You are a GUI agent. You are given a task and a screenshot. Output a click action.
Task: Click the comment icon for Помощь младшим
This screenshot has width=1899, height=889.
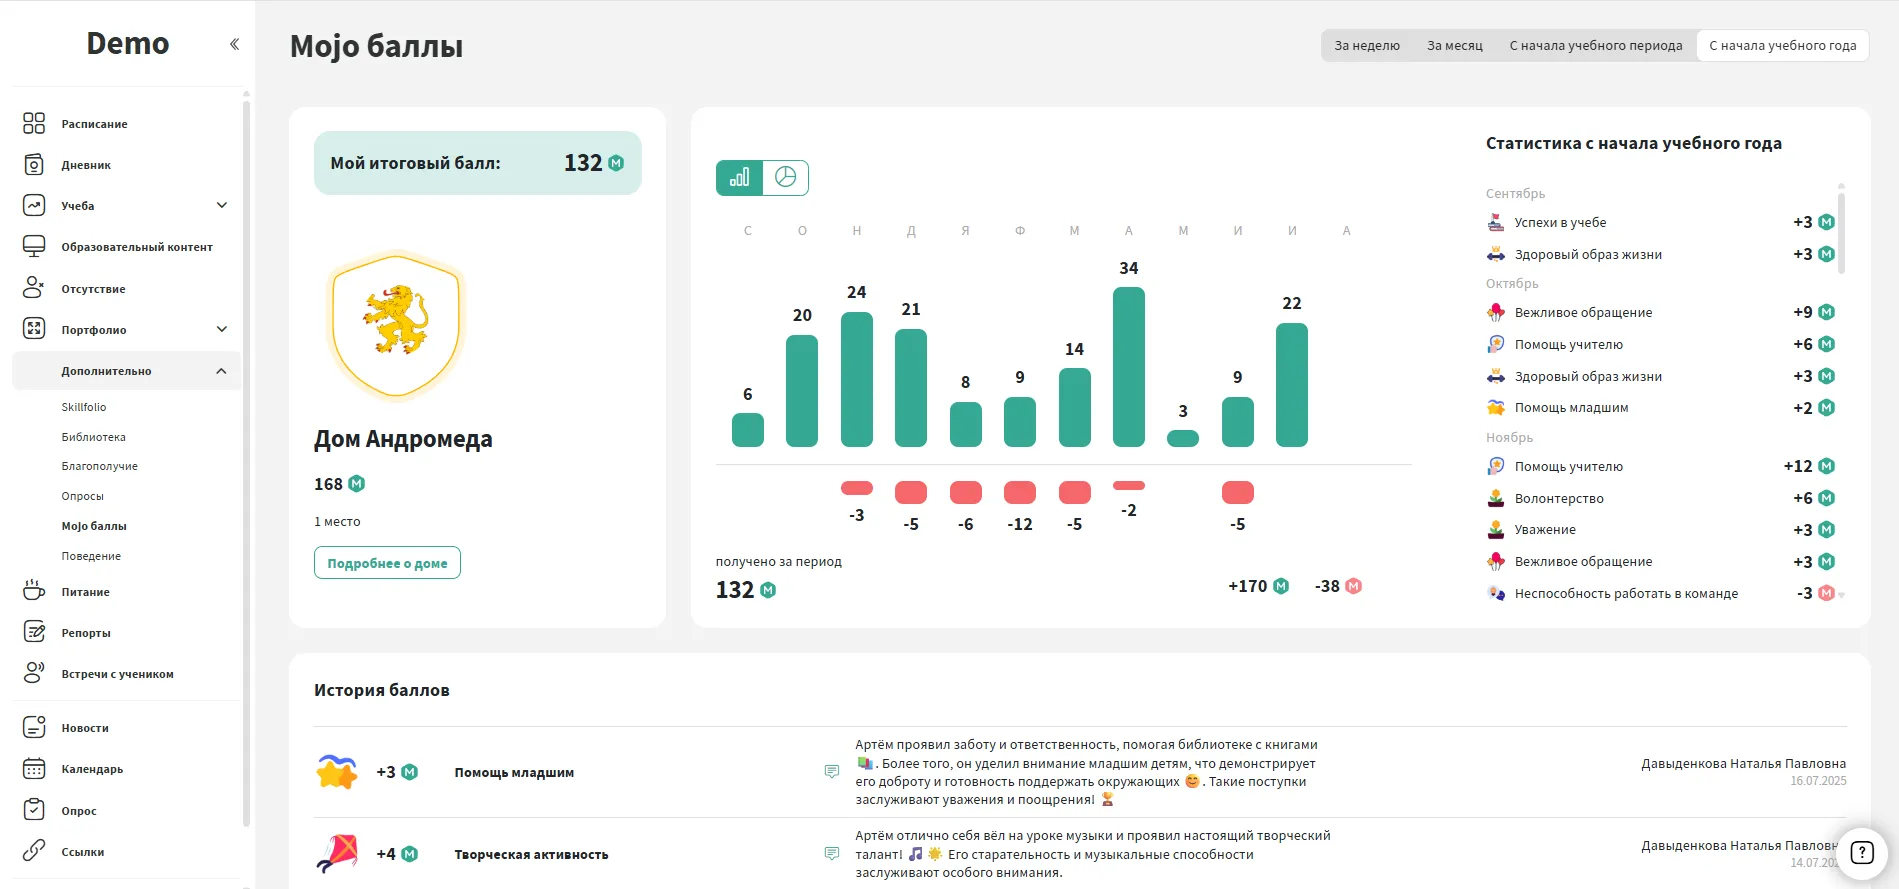click(831, 771)
